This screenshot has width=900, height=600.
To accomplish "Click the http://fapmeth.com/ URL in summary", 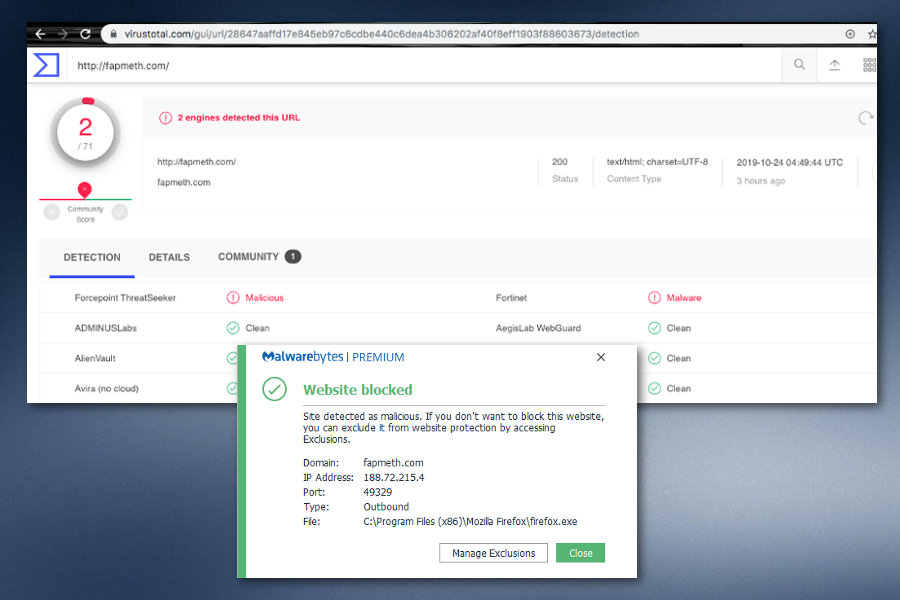I will pos(197,162).
